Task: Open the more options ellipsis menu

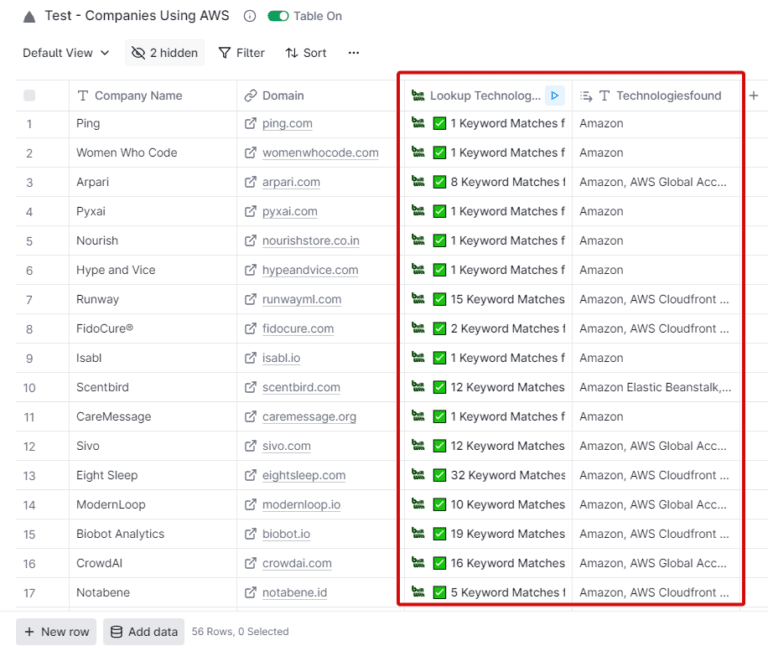Action: pos(353,53)
